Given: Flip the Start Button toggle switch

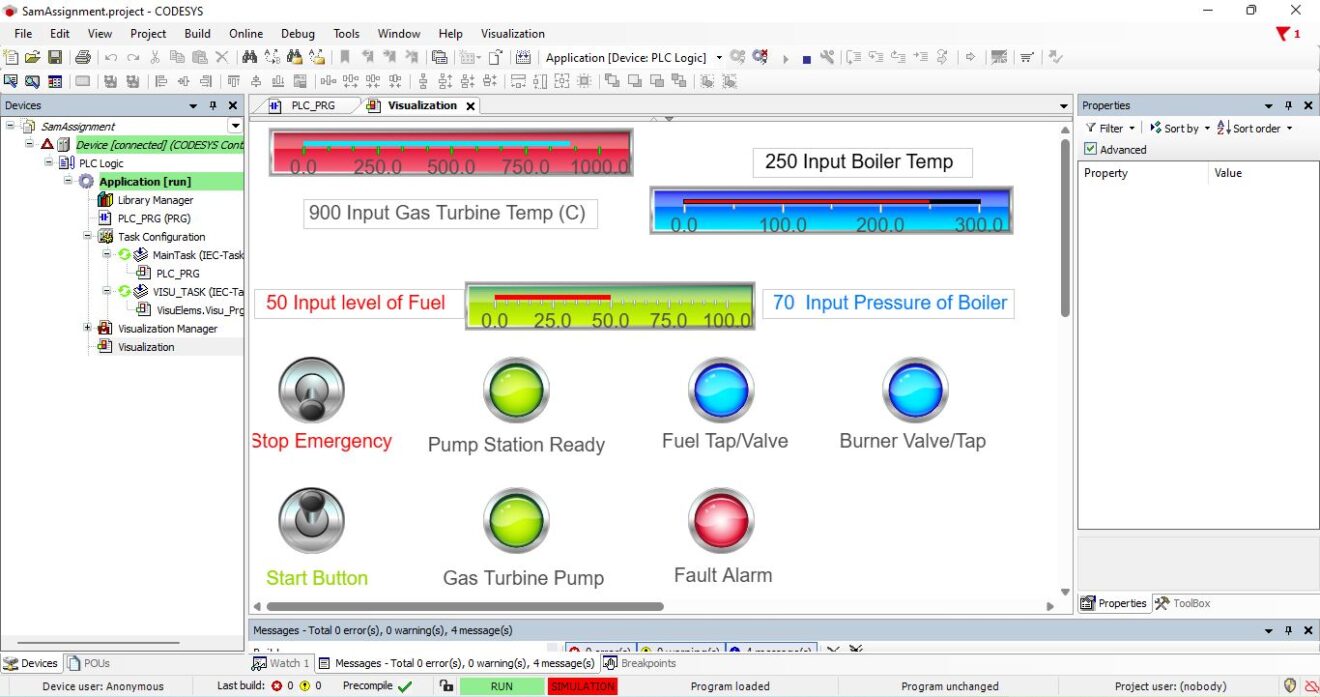Looking at the screenshot, I should 311,518.
